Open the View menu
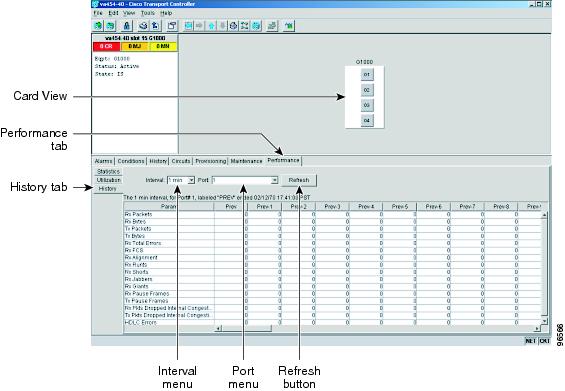The height and width of the screenshot is (391, 565). tap(129, 13)
